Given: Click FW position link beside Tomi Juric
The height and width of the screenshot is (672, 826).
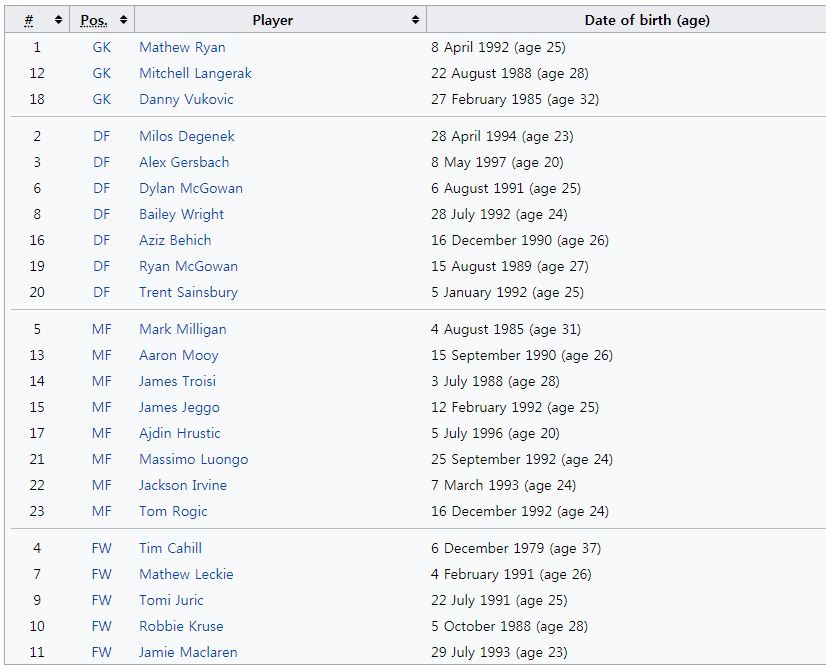Looking at the screenshot, I should click(x=102, y=600).
